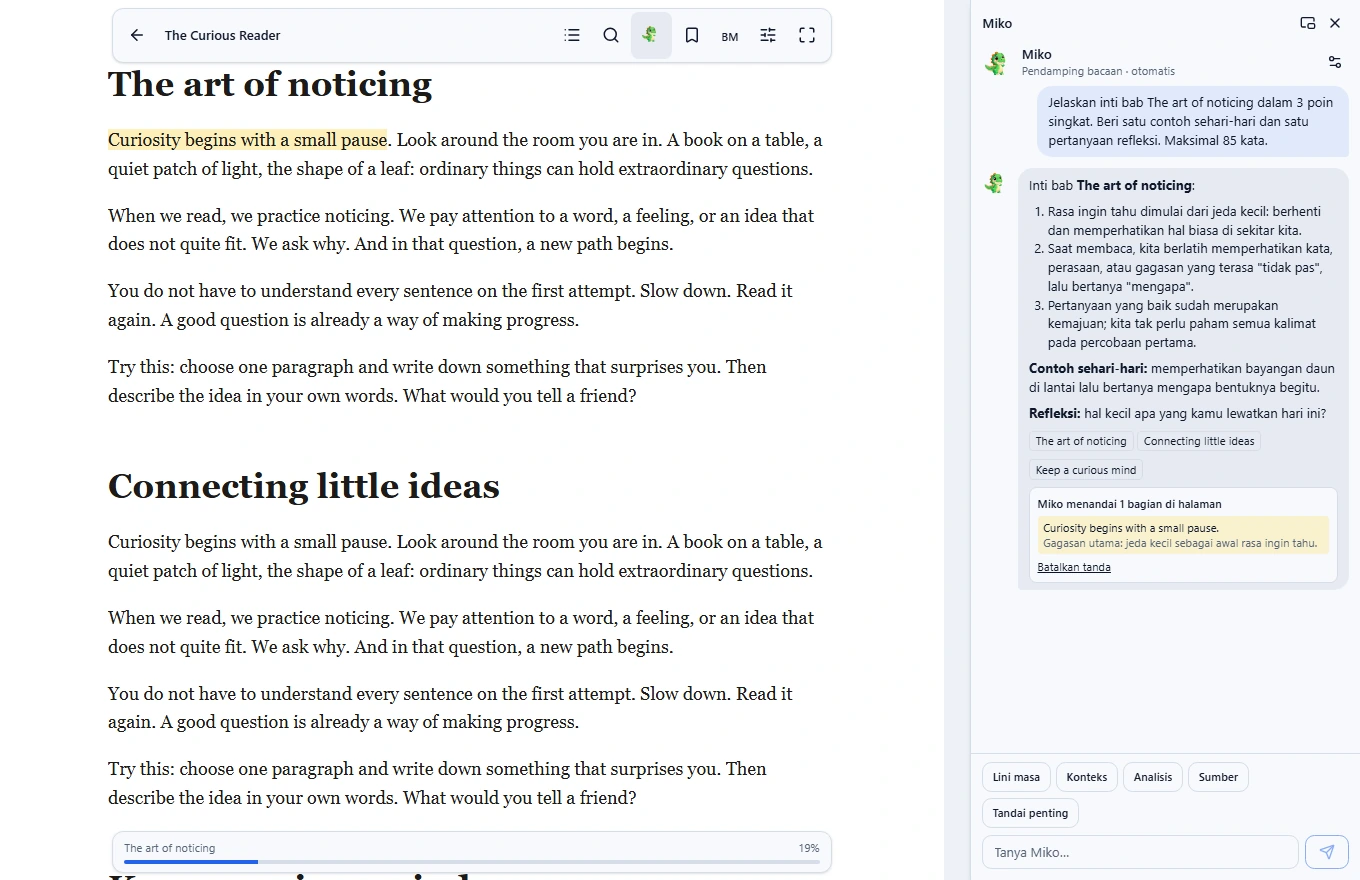Go back using the arrow icon

point(137,35)
